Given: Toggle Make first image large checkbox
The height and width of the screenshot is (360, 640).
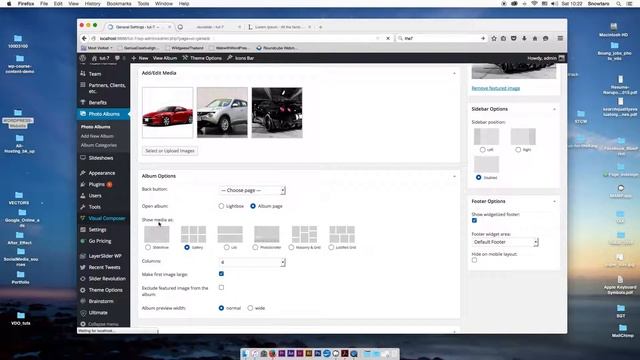Looking at the screenshot, I should tap(221, 274).
